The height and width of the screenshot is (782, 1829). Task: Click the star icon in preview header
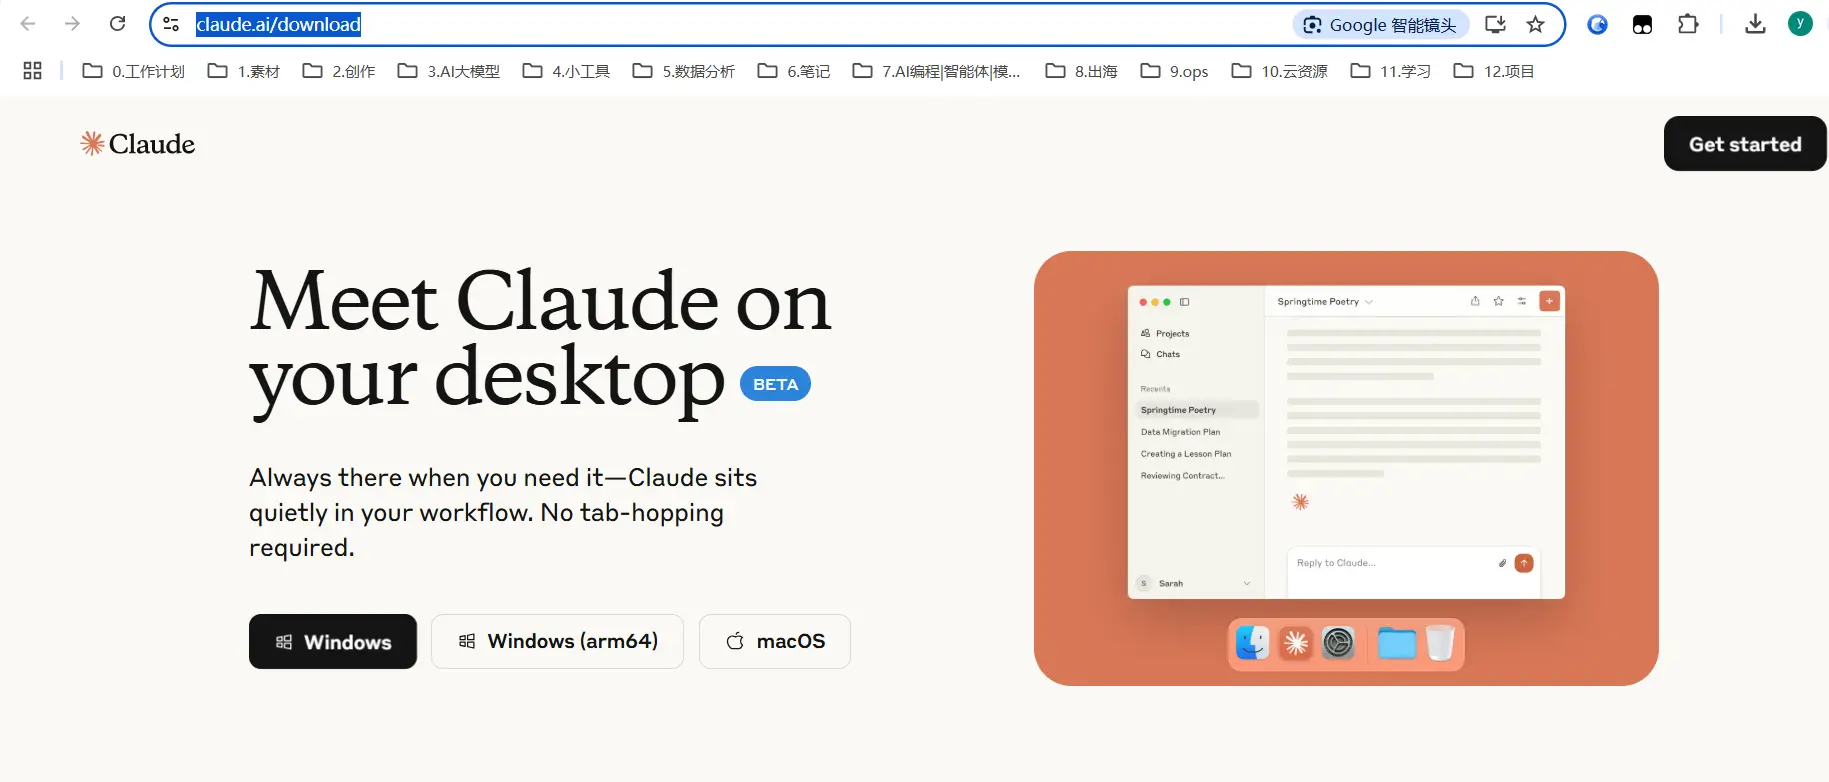(x=1498, y=301)
